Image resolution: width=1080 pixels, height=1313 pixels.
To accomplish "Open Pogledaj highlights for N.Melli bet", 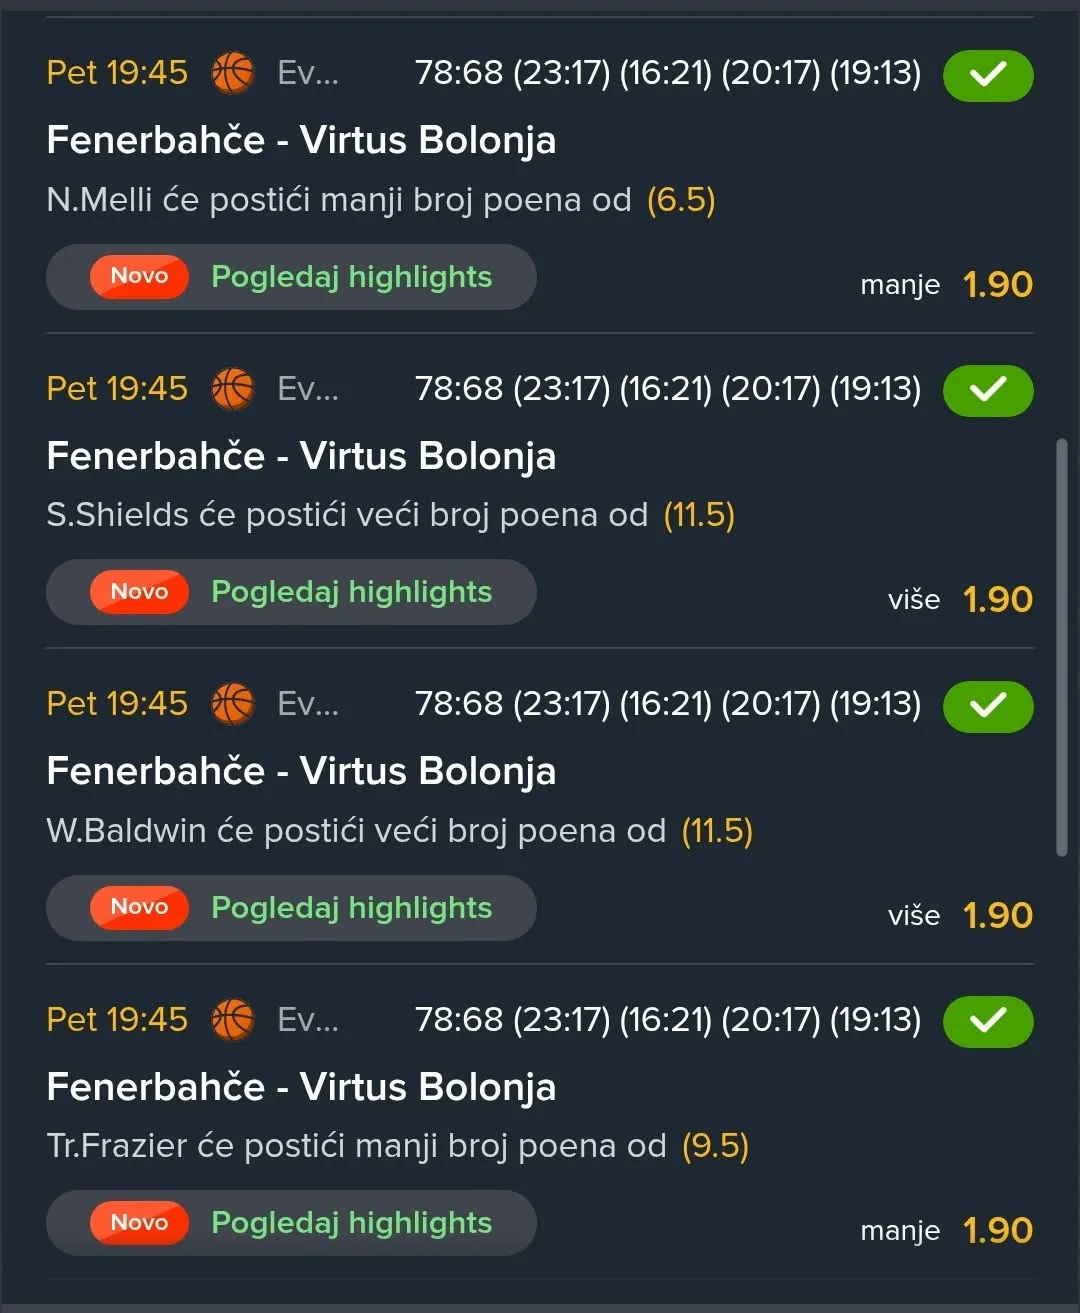I will click(x=291, y=277).
